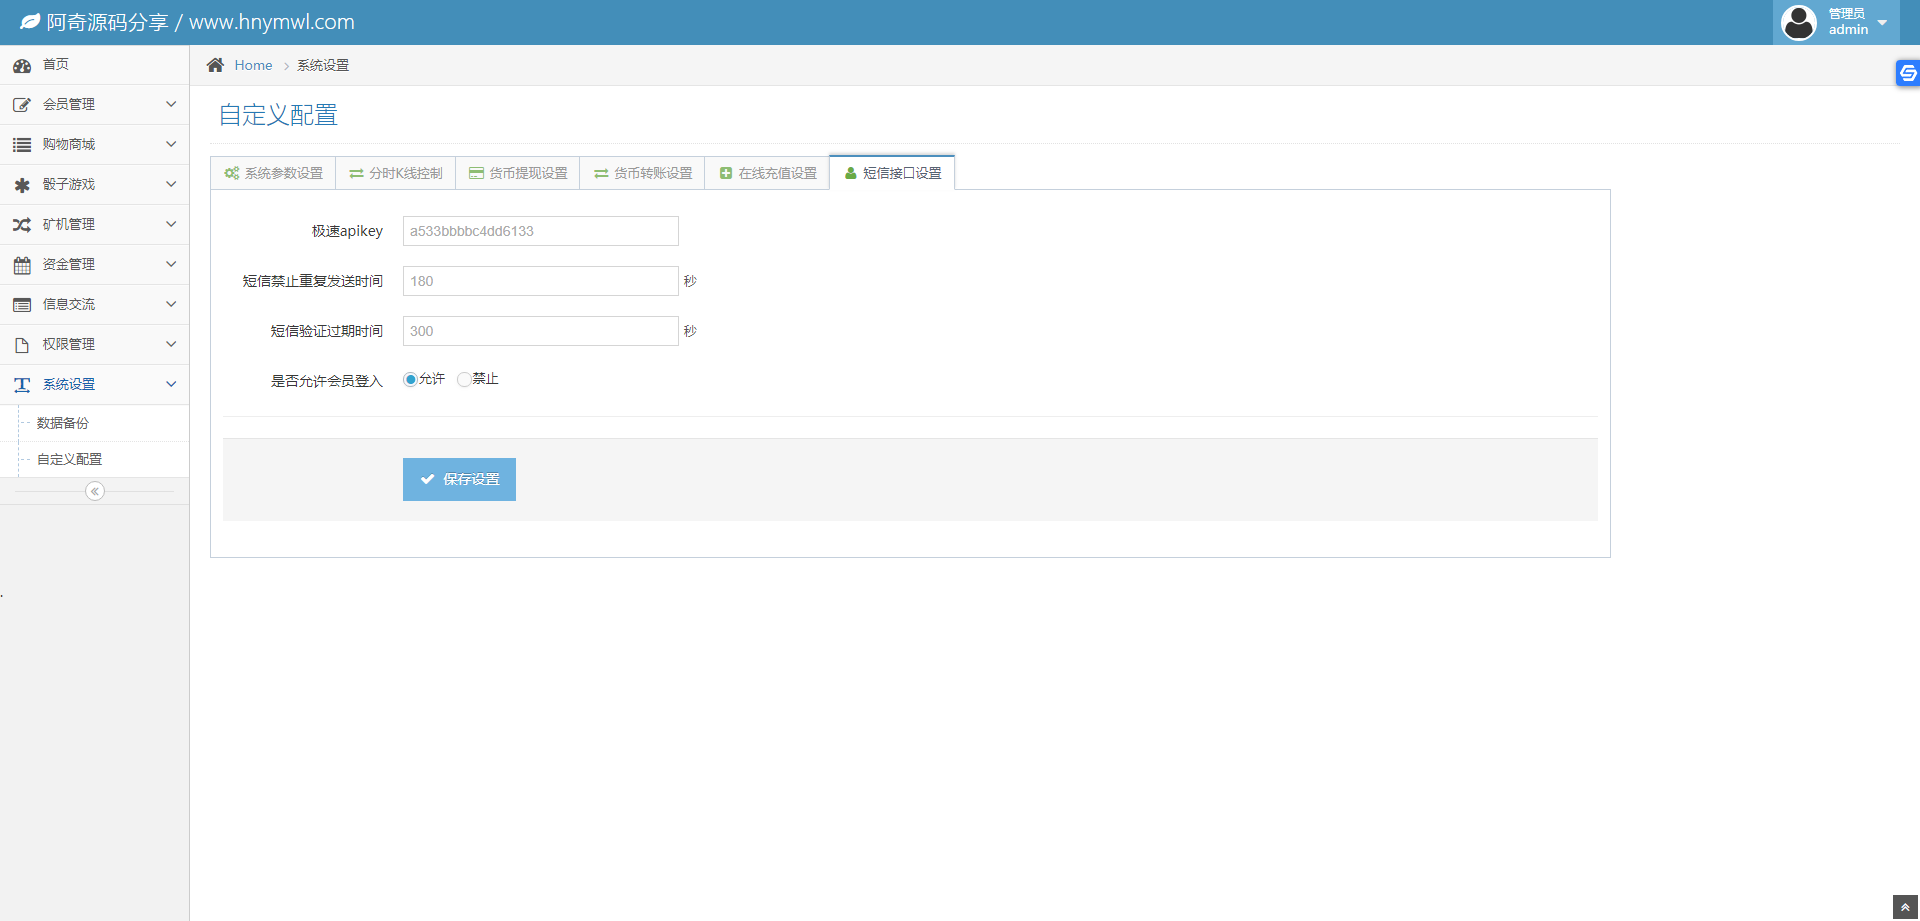This screenshot has width=1920, height=921.
Task: Click the 保存设置 button
Action: click(x=459, y=479)
